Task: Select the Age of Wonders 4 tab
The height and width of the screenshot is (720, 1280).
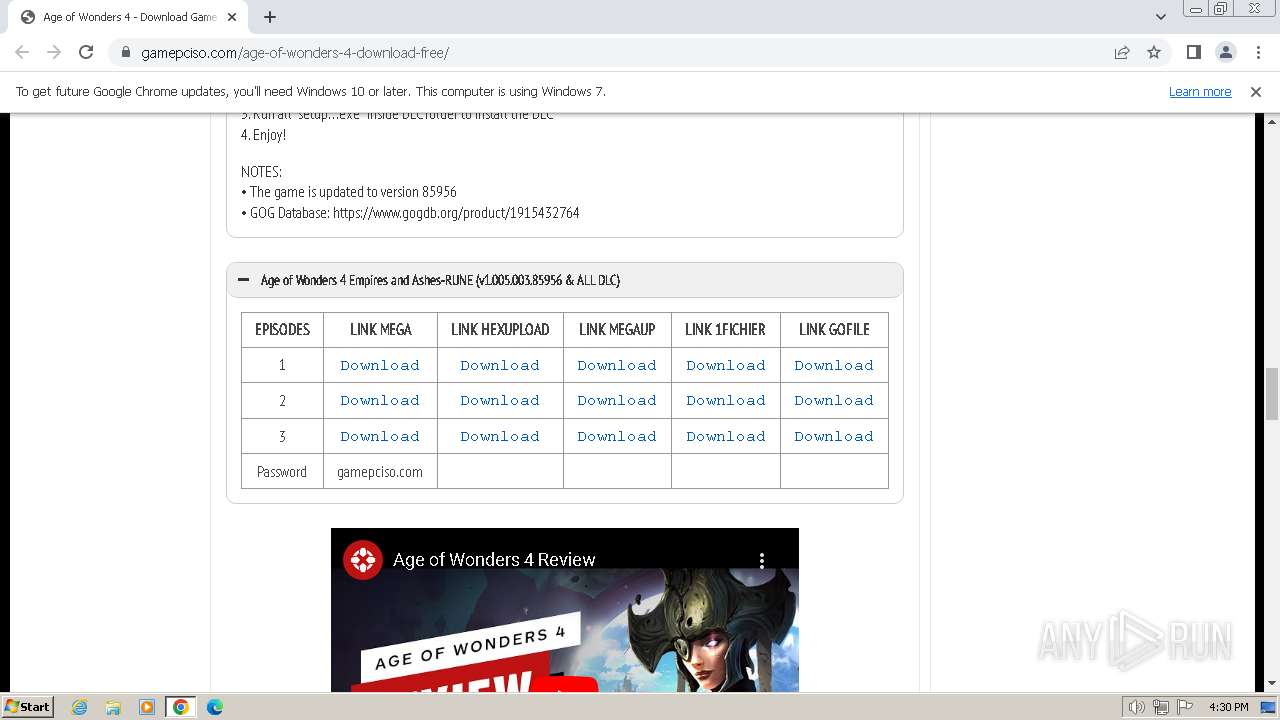Action: pos(128,17)
